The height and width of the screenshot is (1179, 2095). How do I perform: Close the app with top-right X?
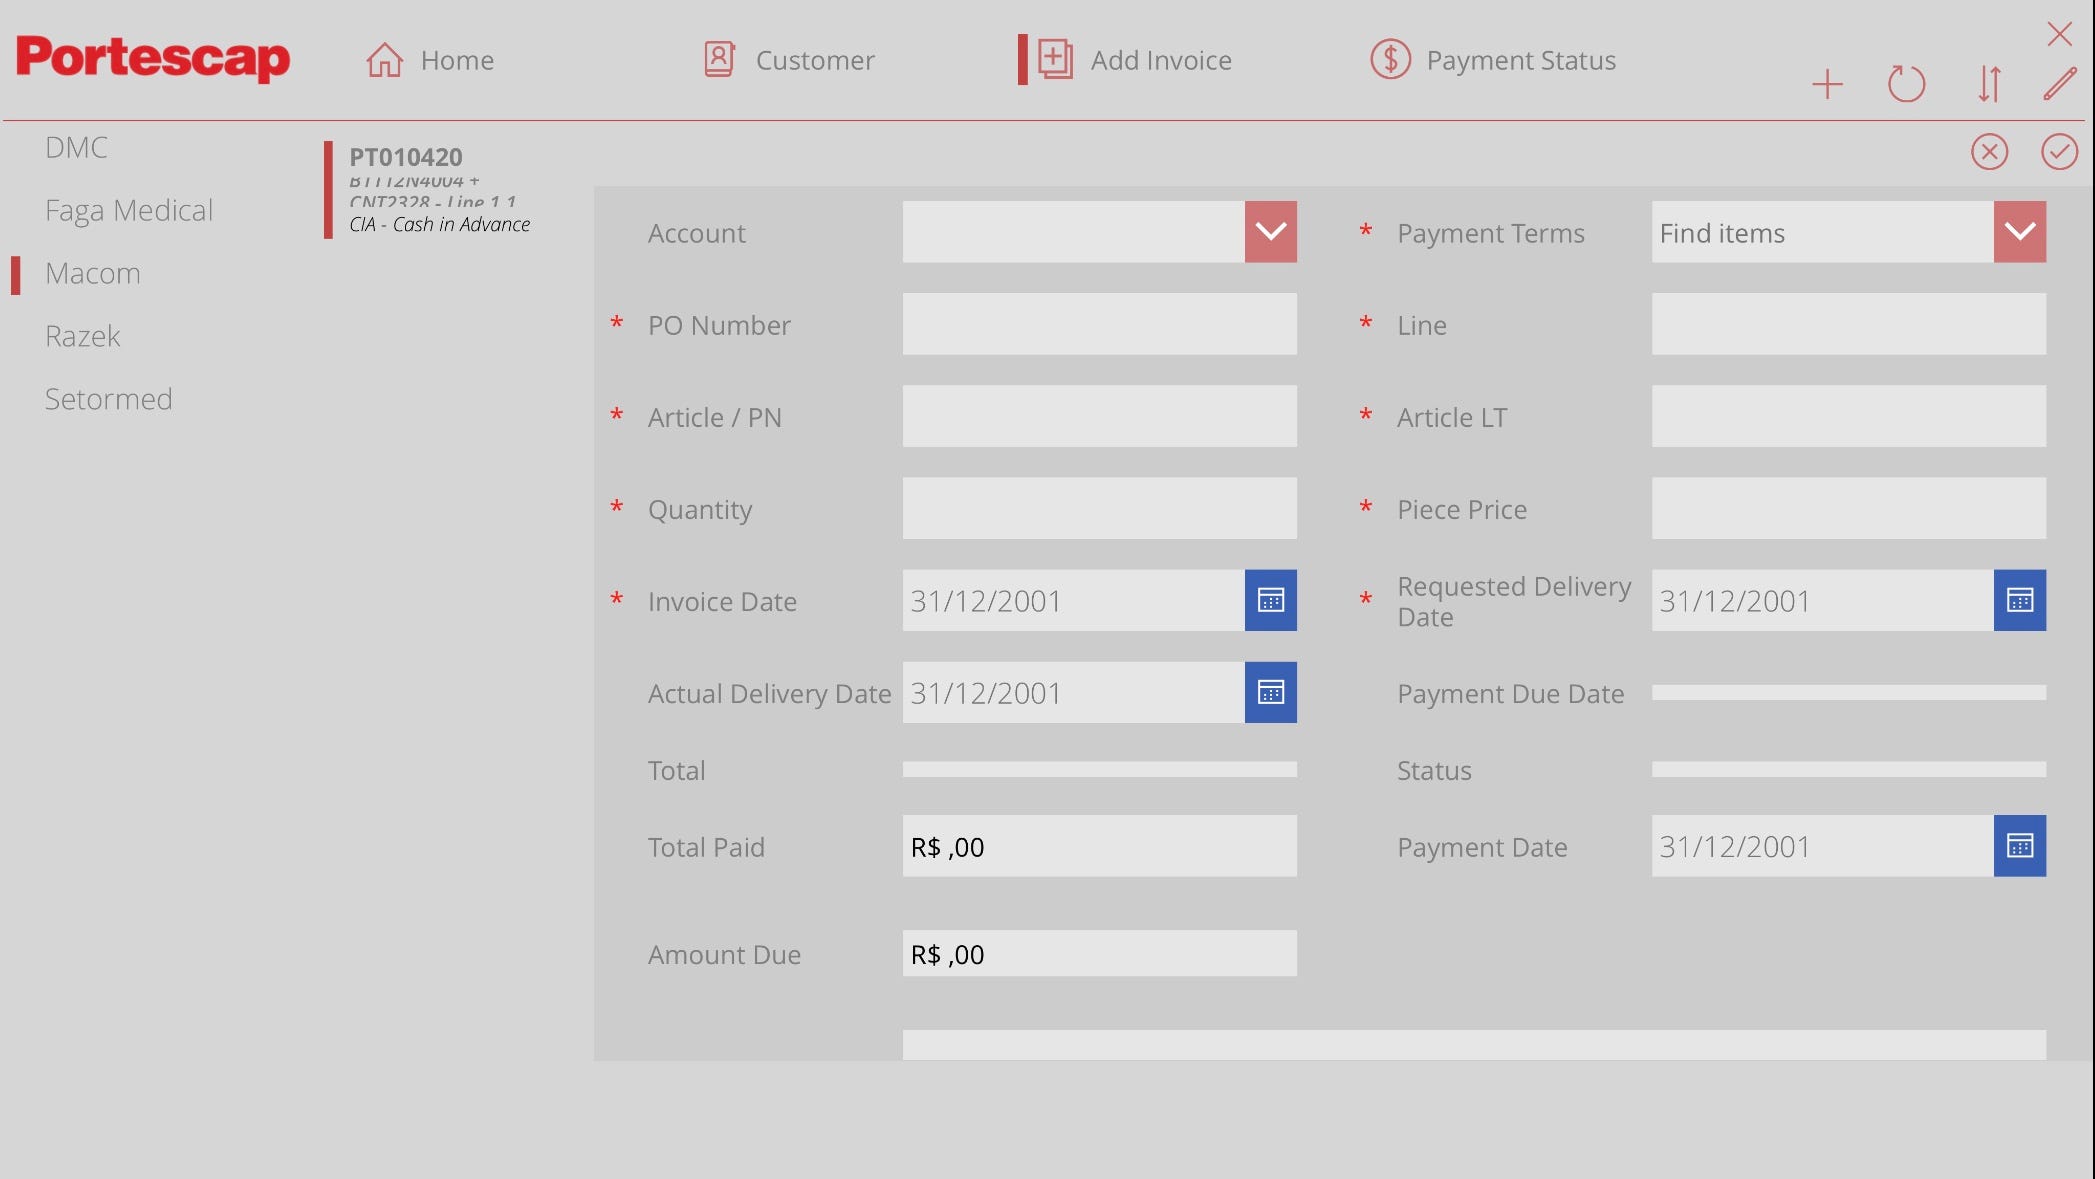[x=2059, y=34]
